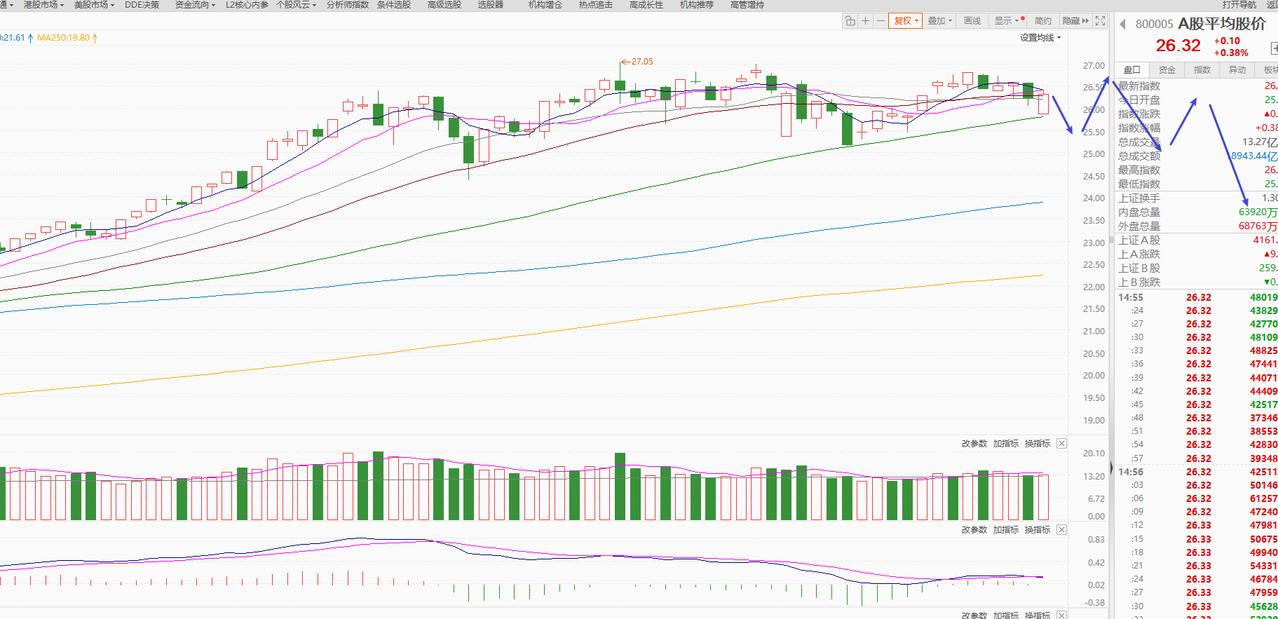Click 改参数 on the MACD panel

pyautogui.click(x=974, y=529)
